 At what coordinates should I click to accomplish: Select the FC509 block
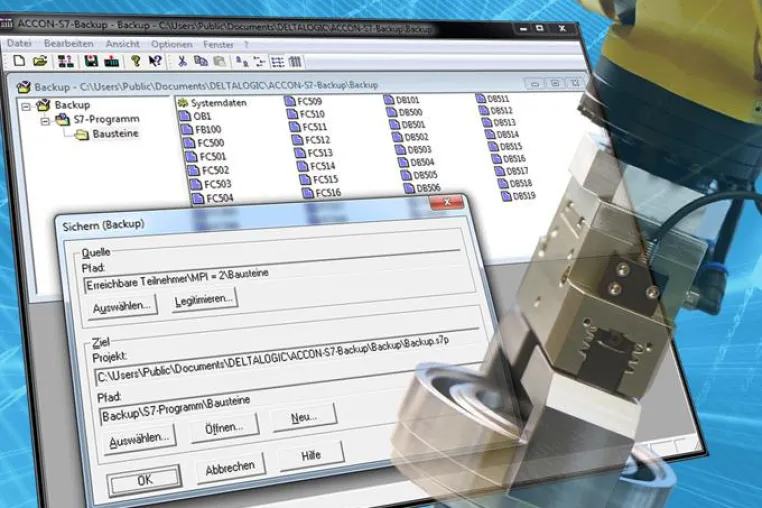304,101
